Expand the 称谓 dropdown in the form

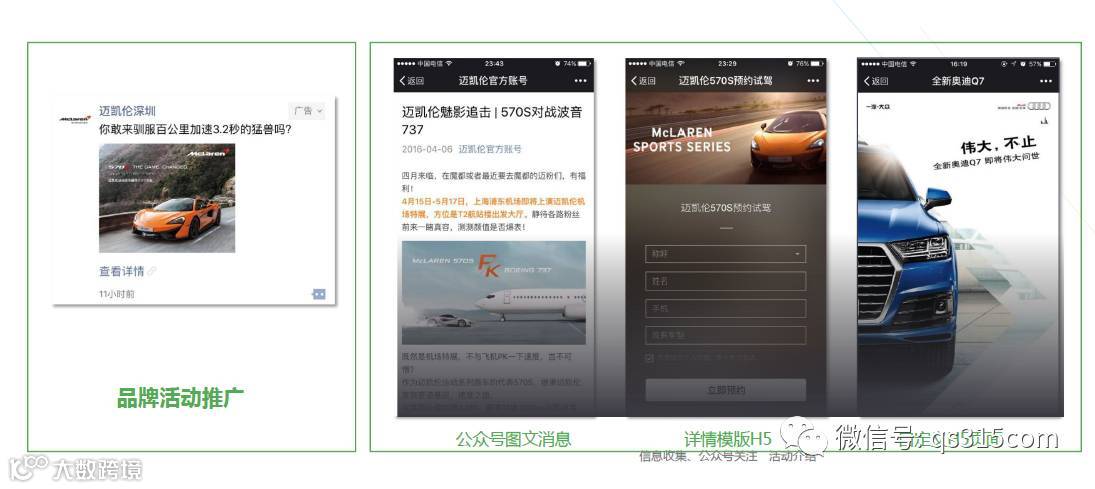pyautogui.click(x=726, y=254)
